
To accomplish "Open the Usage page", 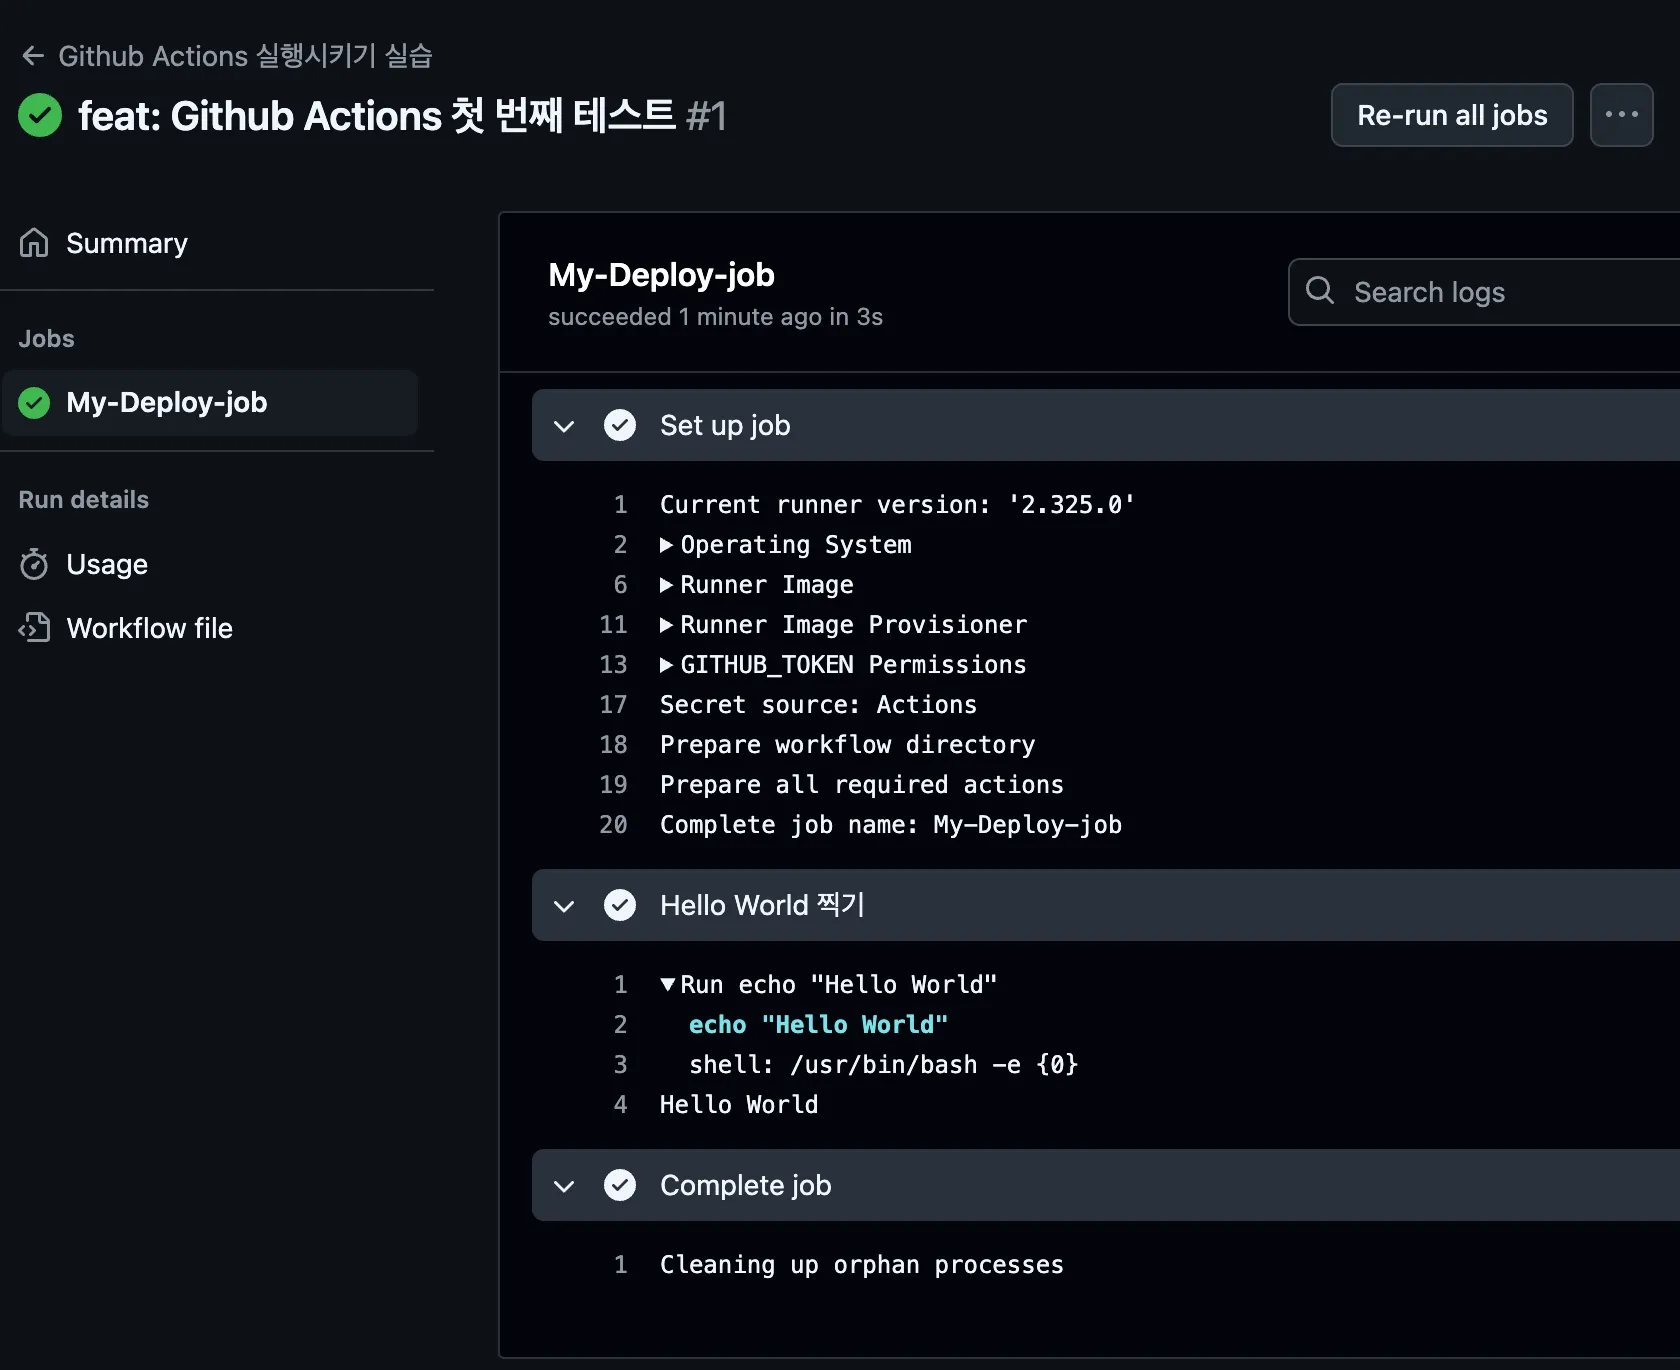I will [x=107, y=564].
